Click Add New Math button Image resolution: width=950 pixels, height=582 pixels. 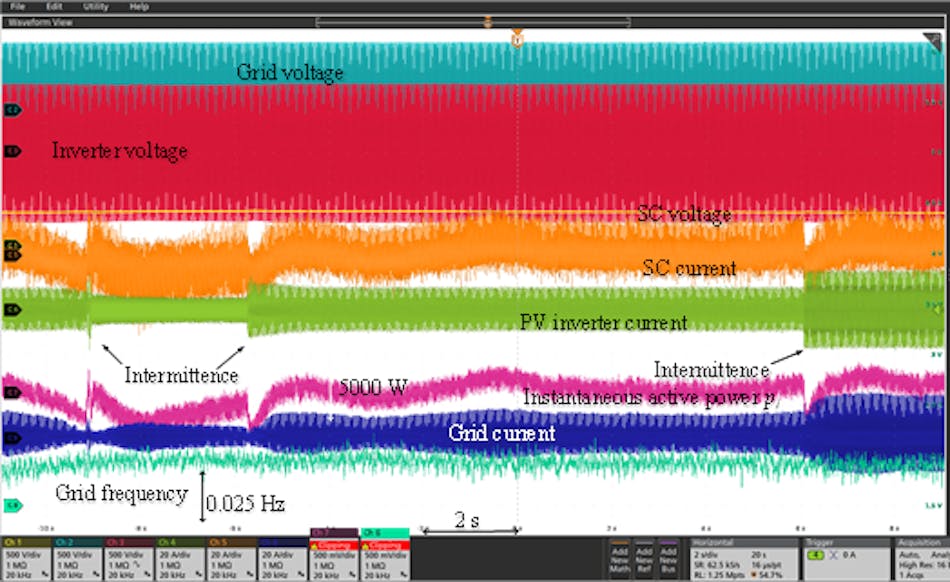(x=620, y=558)
